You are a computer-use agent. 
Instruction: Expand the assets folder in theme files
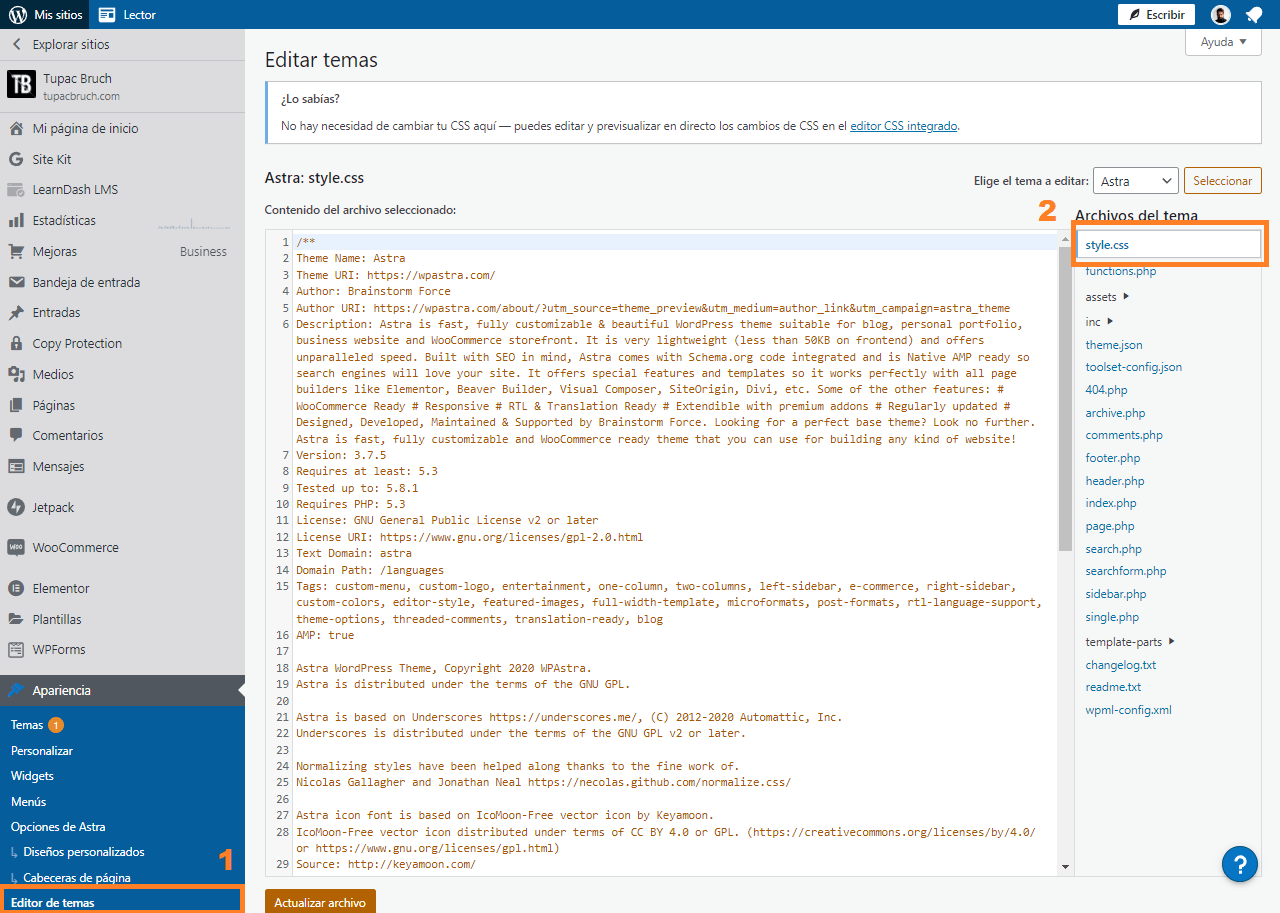[x=1099, y=298]
